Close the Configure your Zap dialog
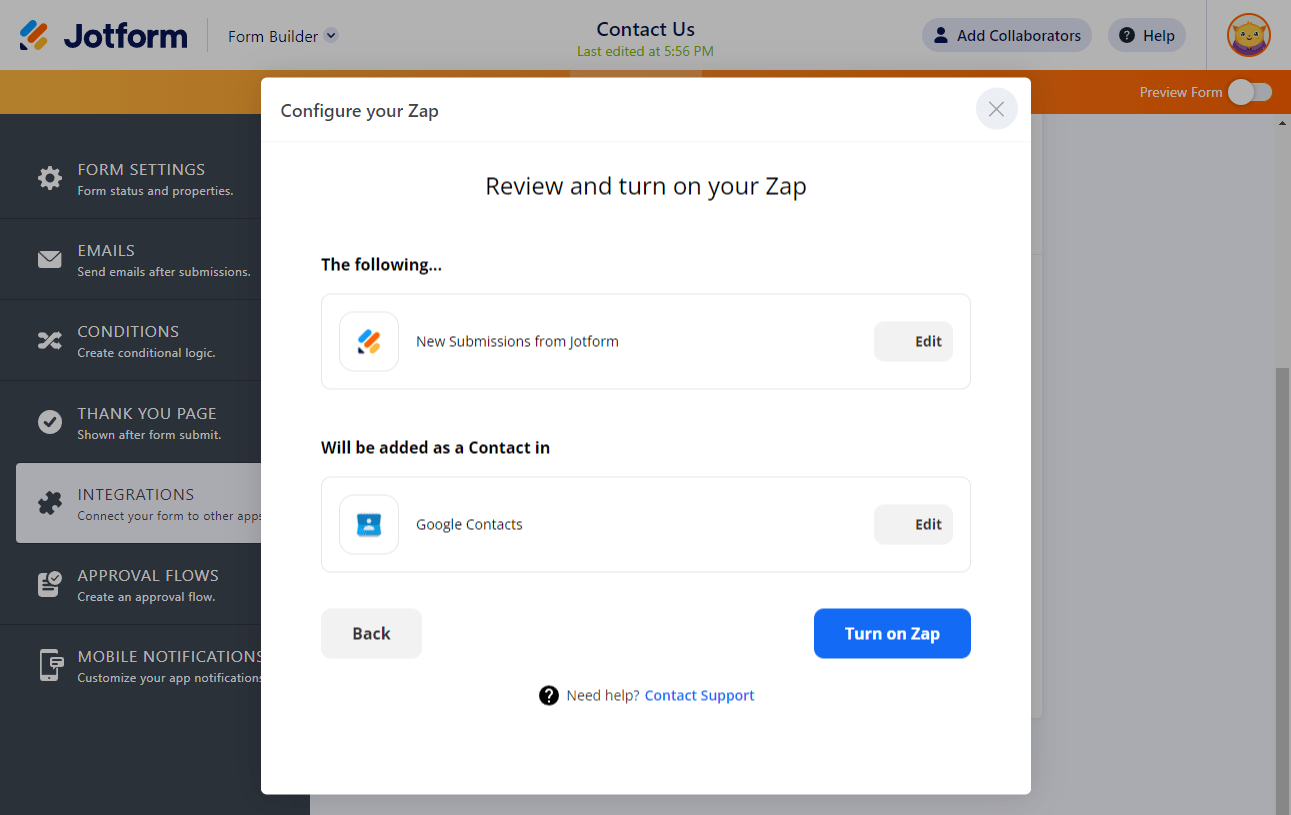This screenshot has width=1291, height=815. (x=996, y=109)
